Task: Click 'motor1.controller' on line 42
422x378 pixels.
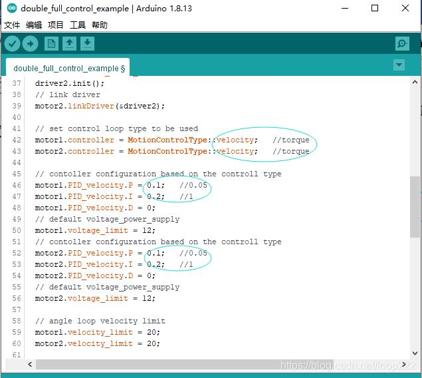Action: [74, 140]
